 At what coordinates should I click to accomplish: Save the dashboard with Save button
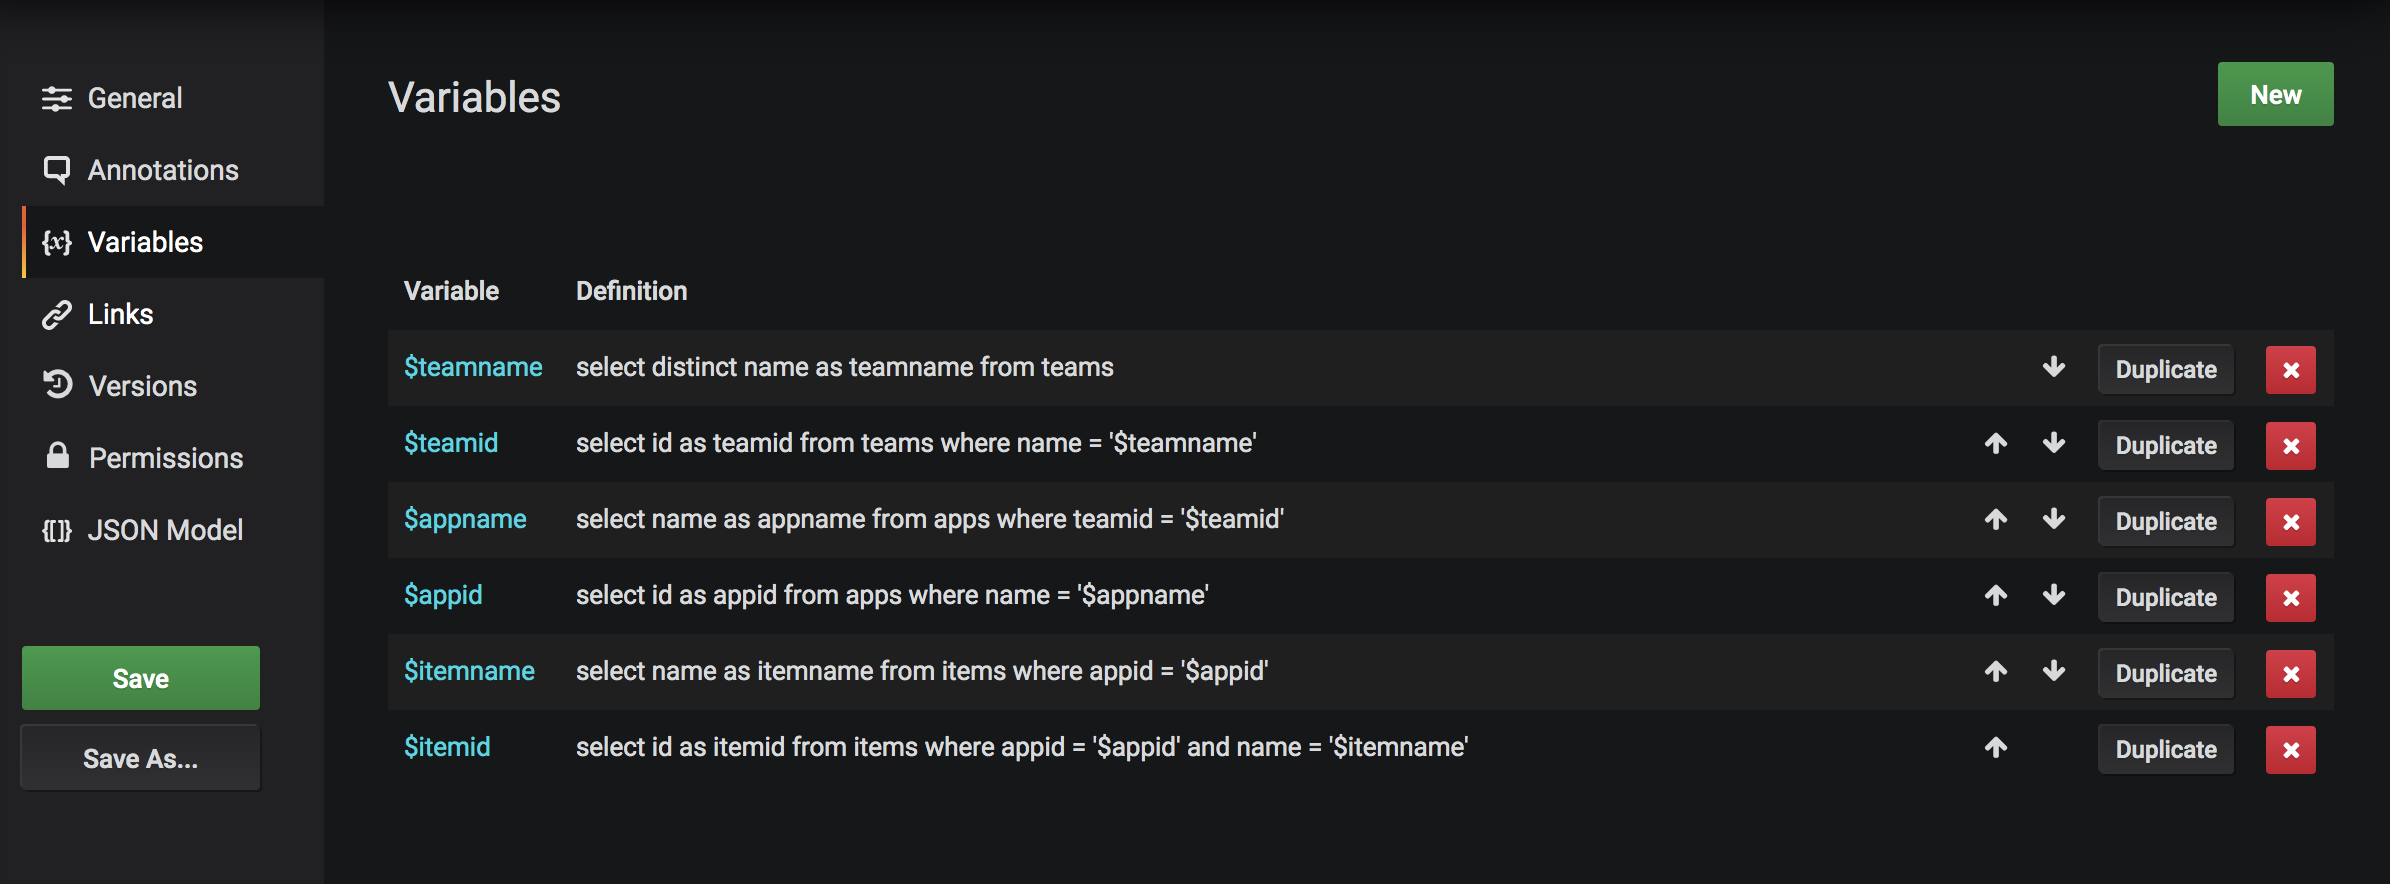coord(141,679)
